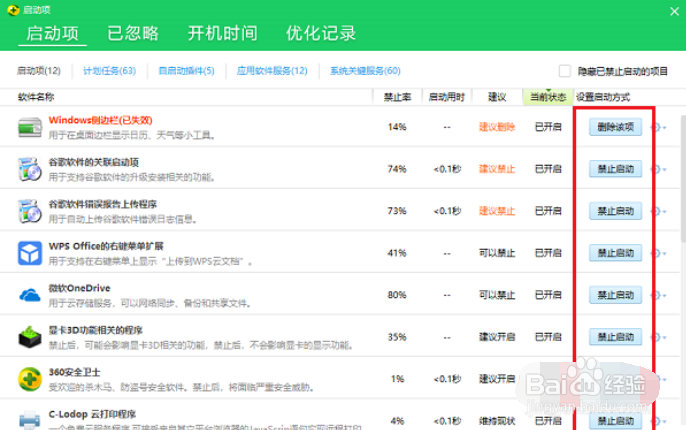The width and height of the screenshot is (686, 430).
Task: Click the 360安全卫士 icon
Action: click(x=29, y=379)
